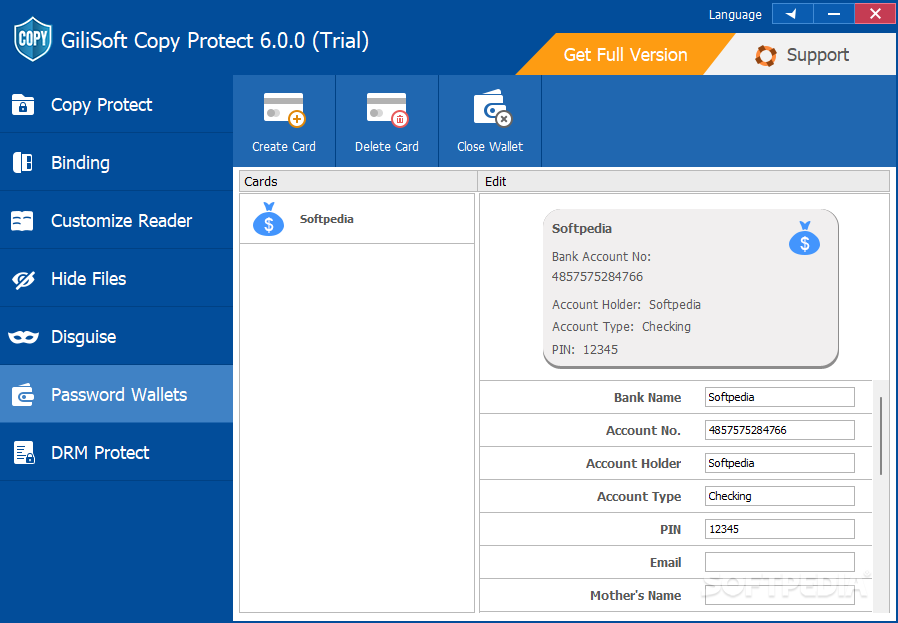Click 'Account Holder: Softpedia' on card preview
Viewport: 898px width, 623px height.
pos(627,305)
